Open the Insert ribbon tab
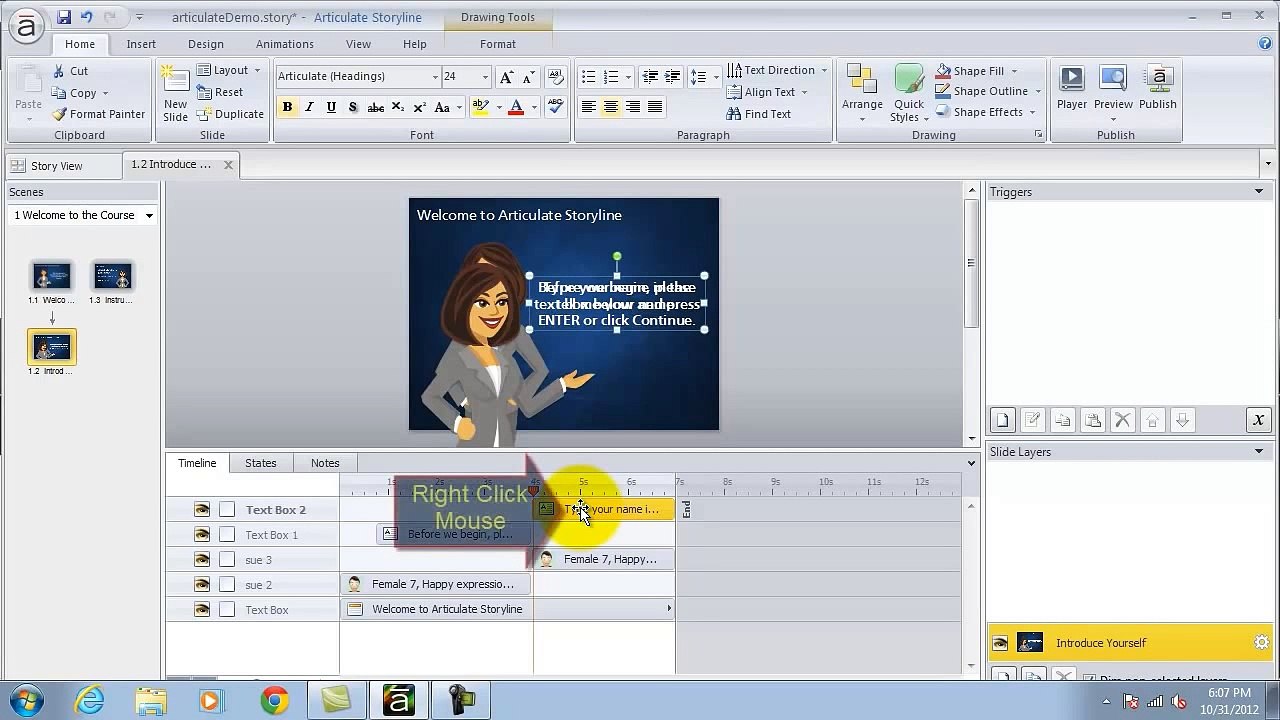This screenshot has width=1280, height=720. (141, 44)
